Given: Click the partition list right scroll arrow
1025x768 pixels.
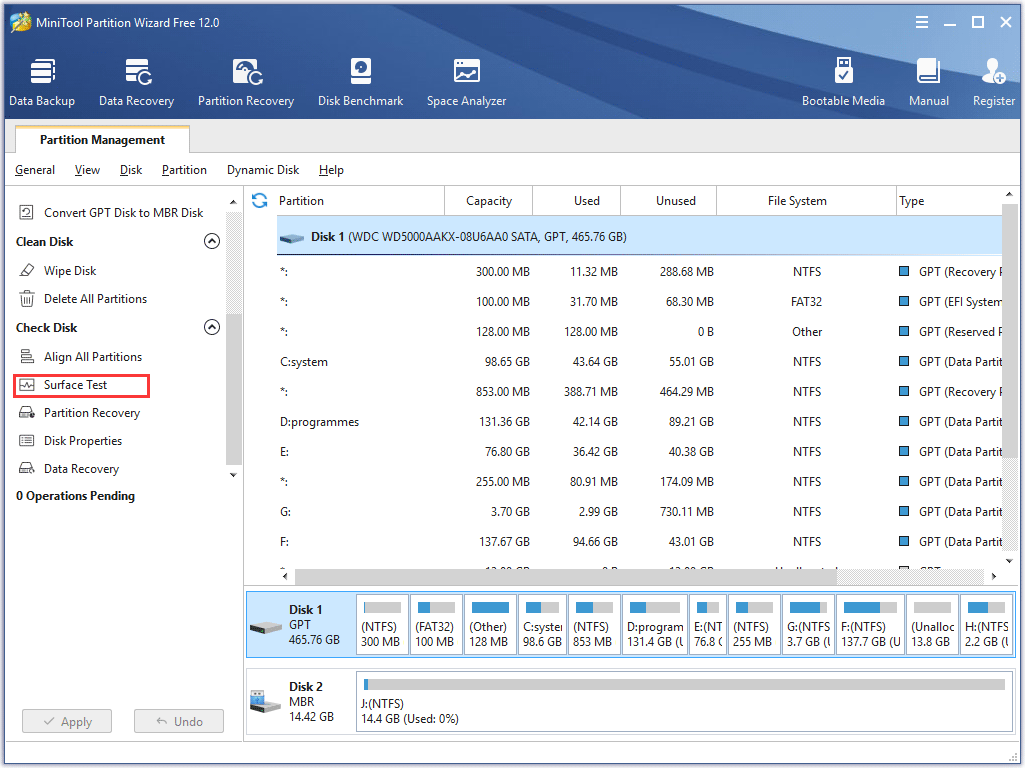Looking at the screenshot, I should coord(994,576).
